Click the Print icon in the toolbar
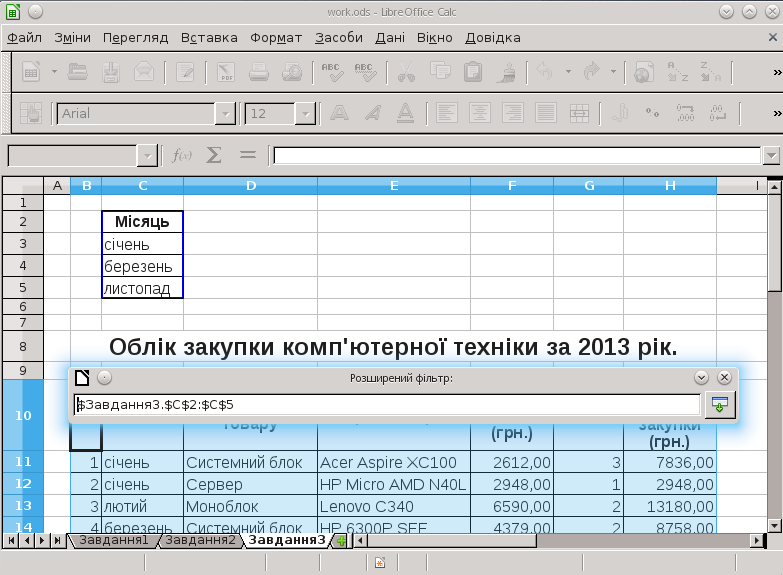Viewport: 783px width, 575px height. [259, 72]
